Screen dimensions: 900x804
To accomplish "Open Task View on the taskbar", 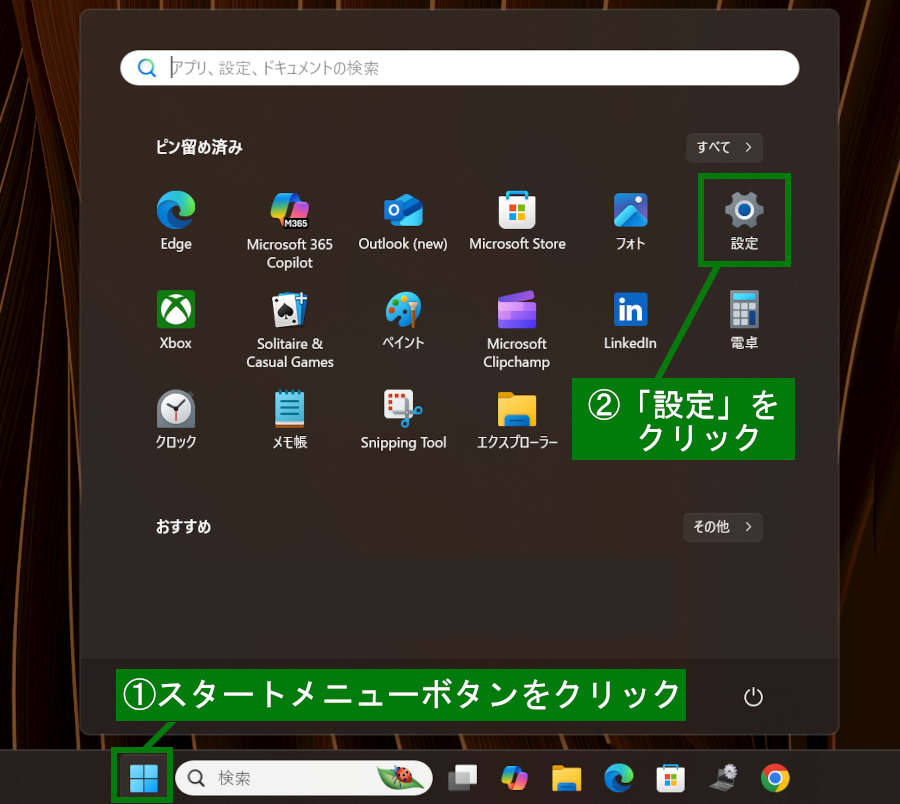I will pos(463,778).
